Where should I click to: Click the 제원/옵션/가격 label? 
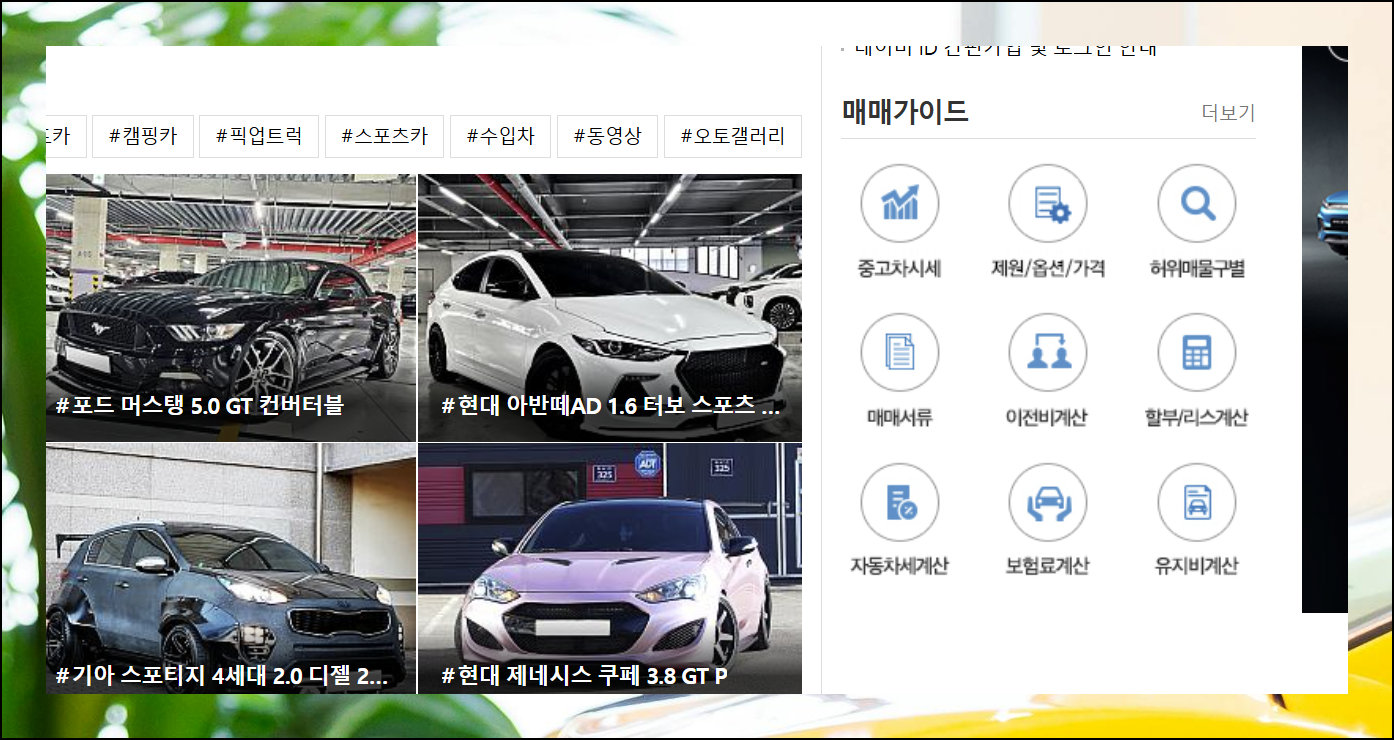[1048, 269]
